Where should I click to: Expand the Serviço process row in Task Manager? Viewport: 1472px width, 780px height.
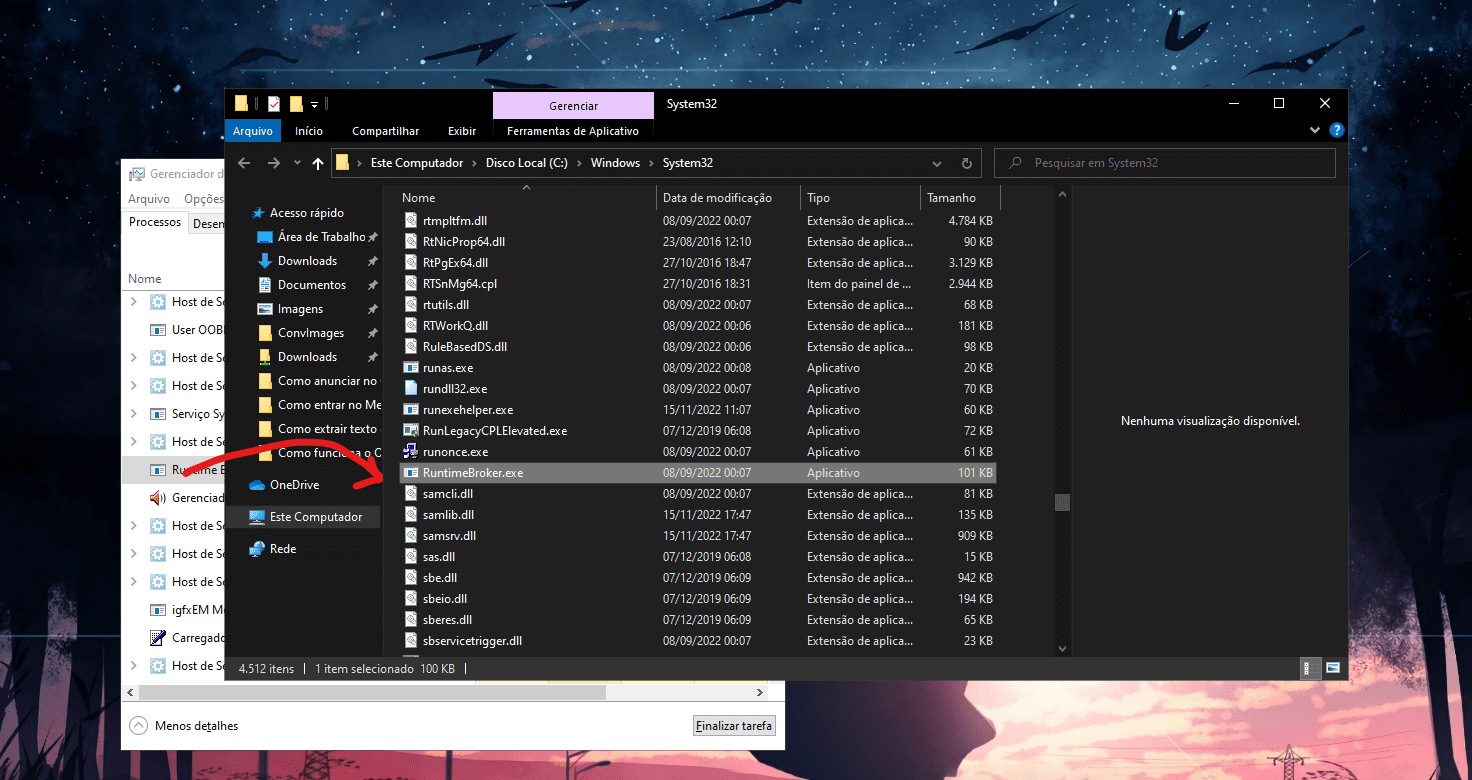pyautogui.click(x=135, y=414)
